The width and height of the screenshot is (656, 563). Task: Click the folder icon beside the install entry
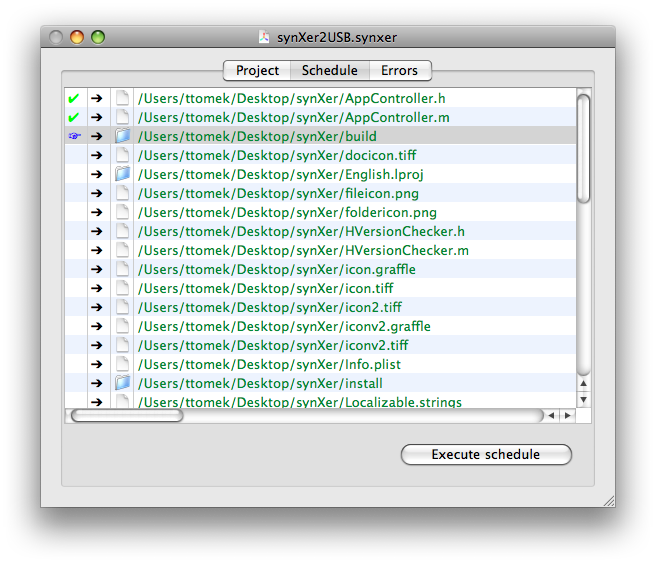(x=122, y=383)
